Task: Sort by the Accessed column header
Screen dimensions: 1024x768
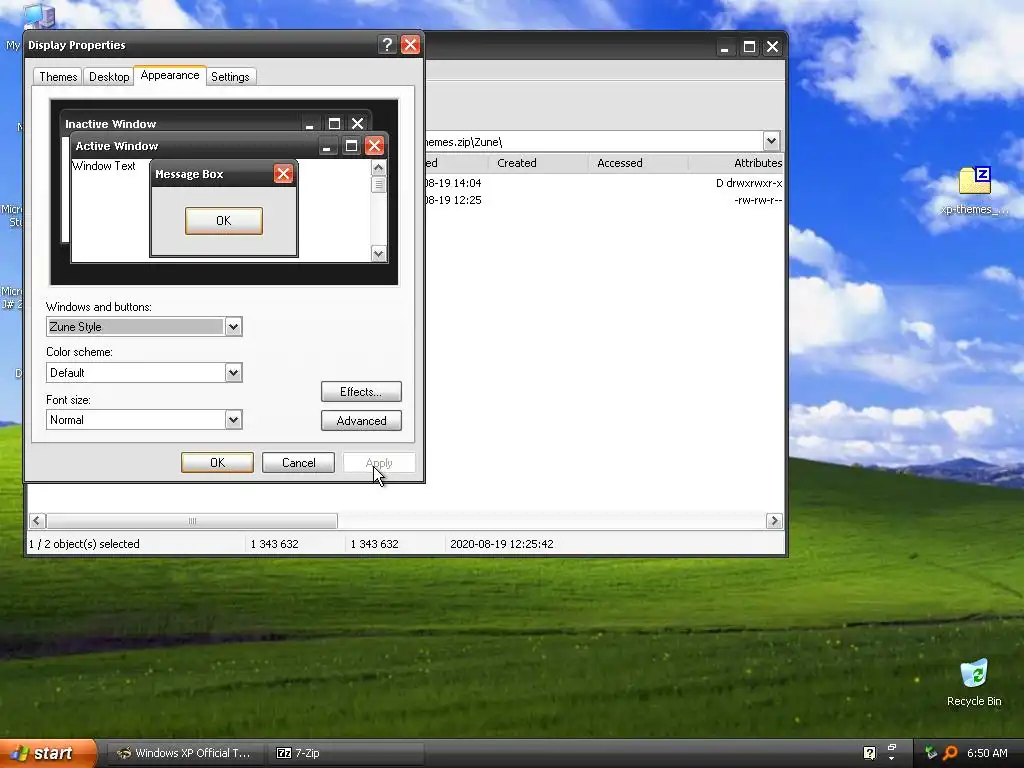Action: click(x=639, y=163)
